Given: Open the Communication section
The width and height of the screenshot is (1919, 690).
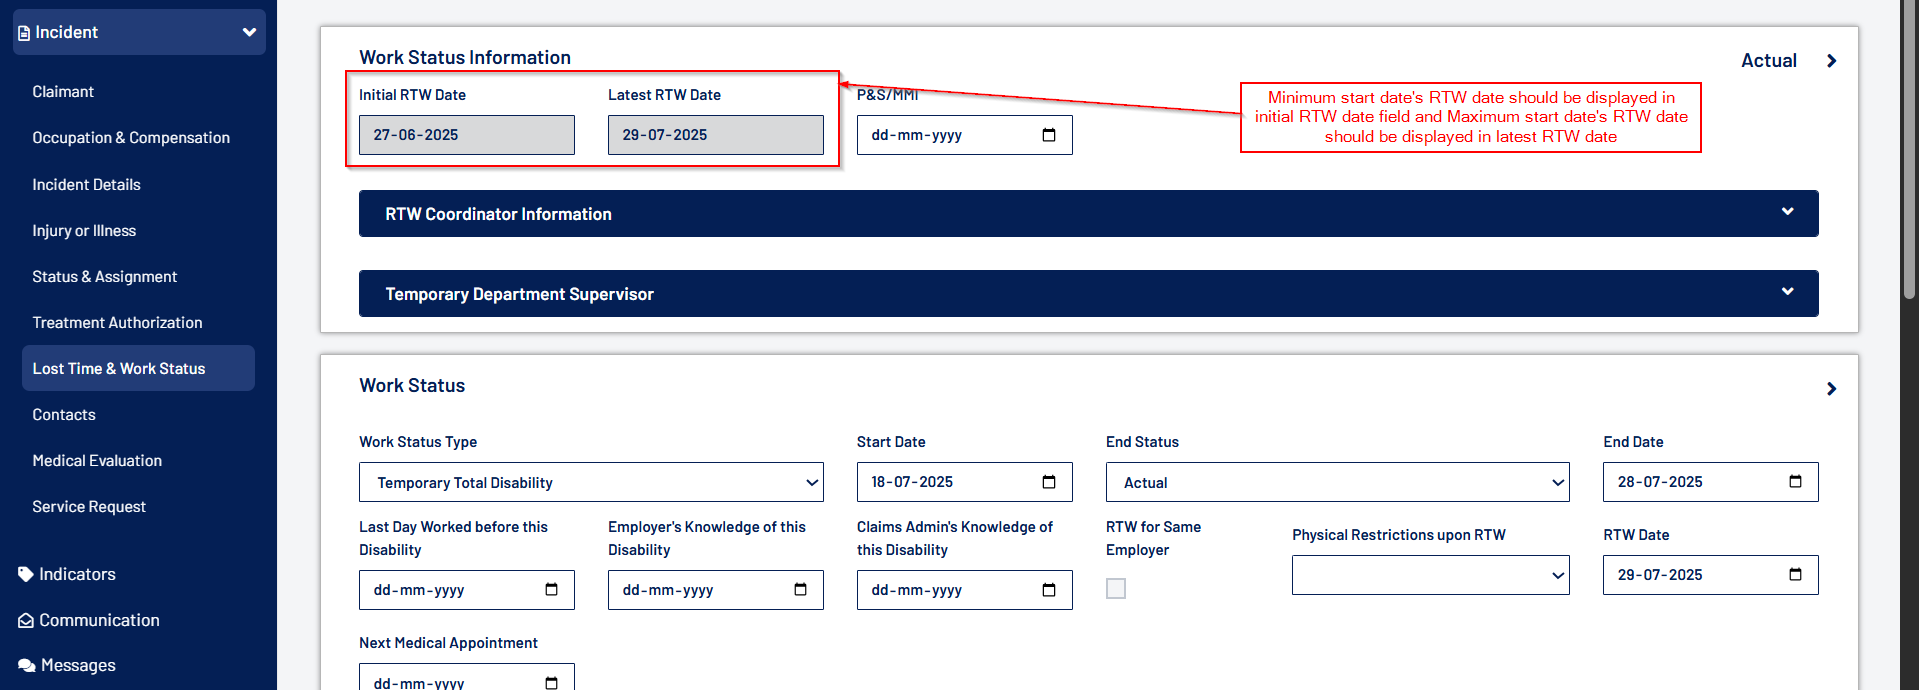Looking at the screenshot, I should 99,620.
